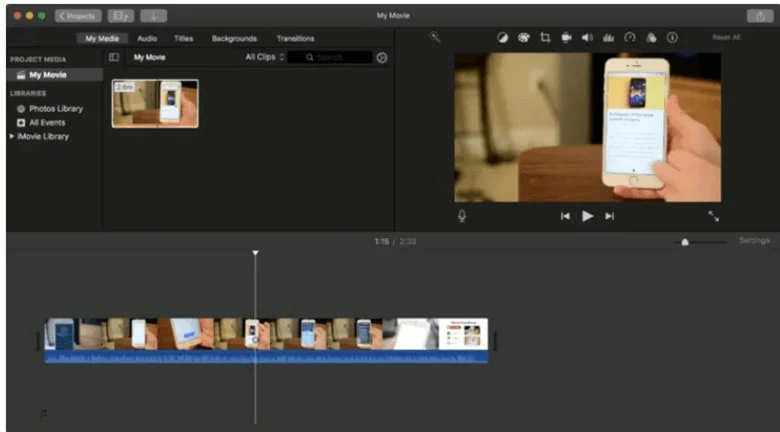The image size is (780, 432).
Task: Show clip information icon
Action: coord(672,38)
